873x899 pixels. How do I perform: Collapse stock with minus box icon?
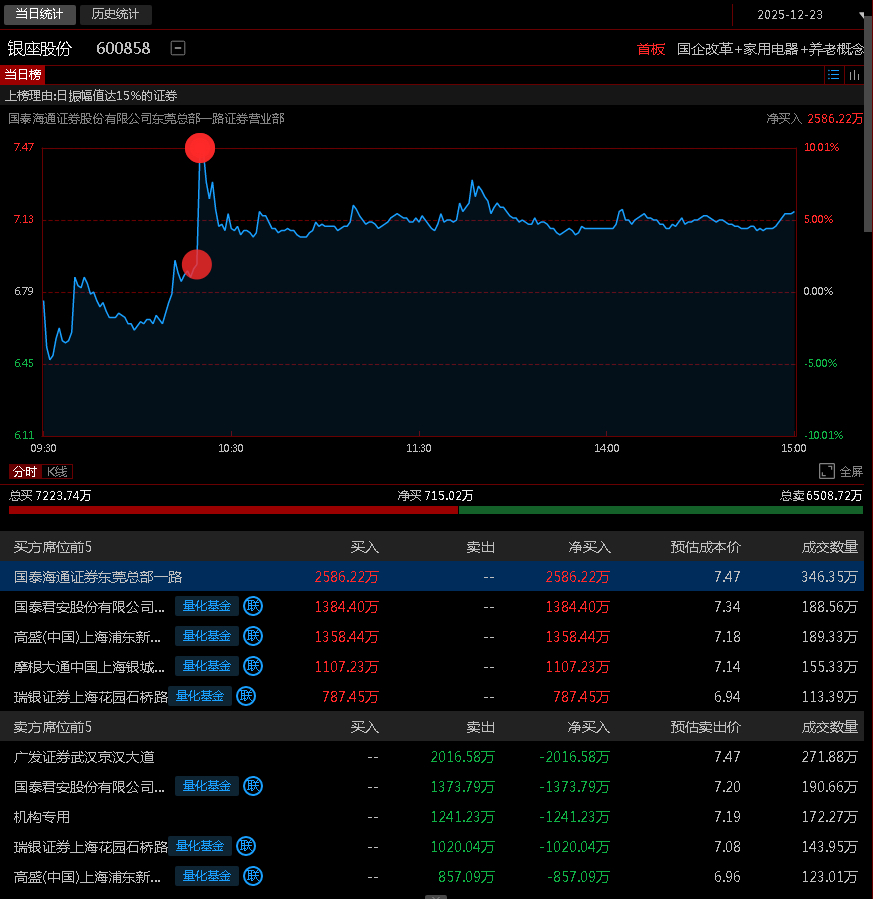tap(178, 48)
